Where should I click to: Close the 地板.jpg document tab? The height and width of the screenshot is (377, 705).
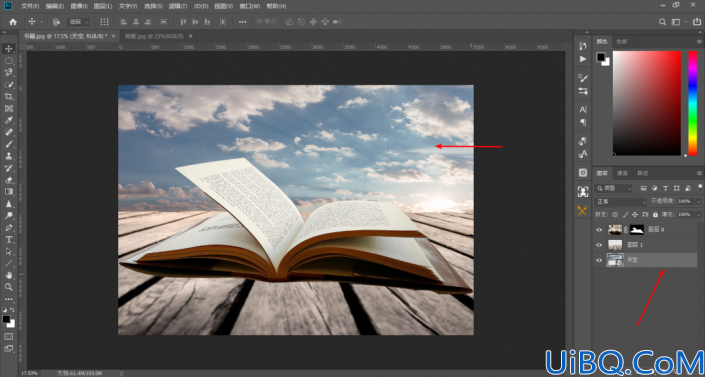click(x=191, y=36)
